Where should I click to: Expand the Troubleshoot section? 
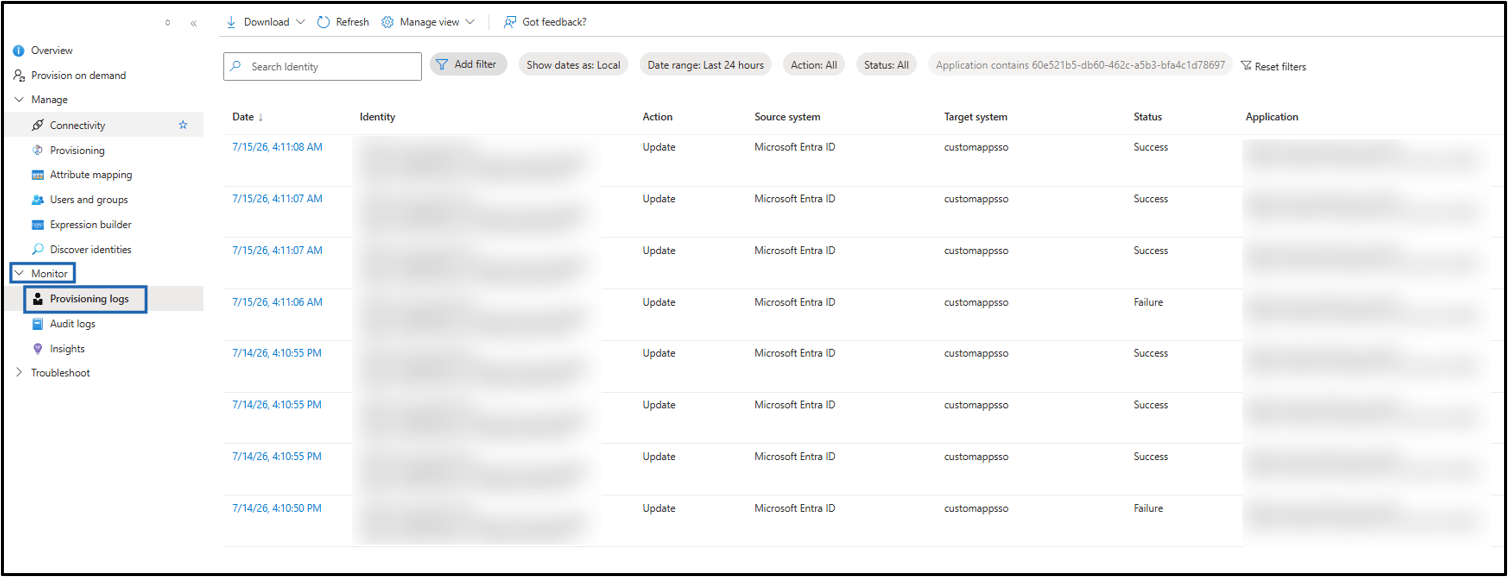[x=19, y=373]
